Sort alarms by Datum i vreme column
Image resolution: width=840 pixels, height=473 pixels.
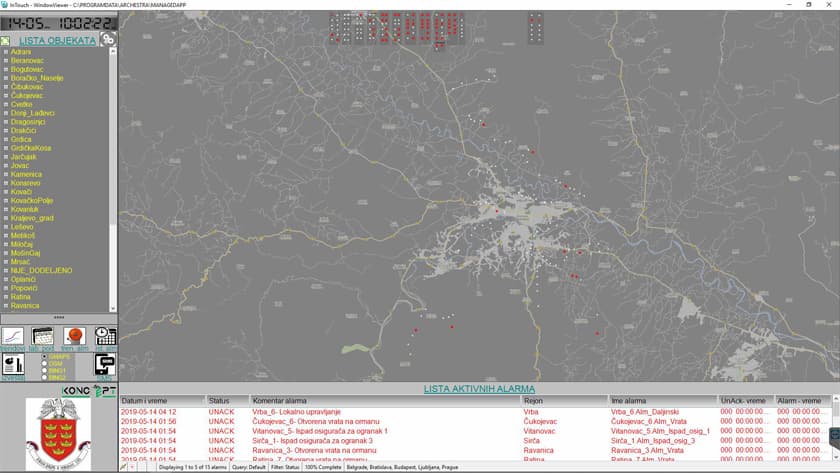tap(161, 400)
